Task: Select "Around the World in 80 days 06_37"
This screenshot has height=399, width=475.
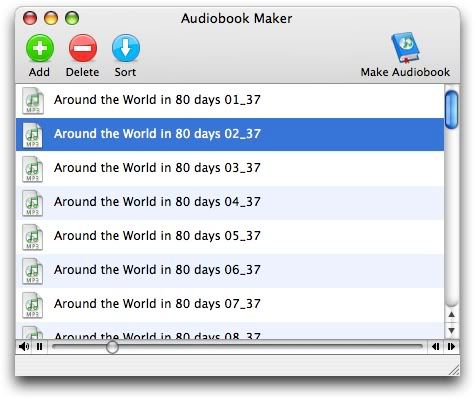Action: (x=230, y=270)
